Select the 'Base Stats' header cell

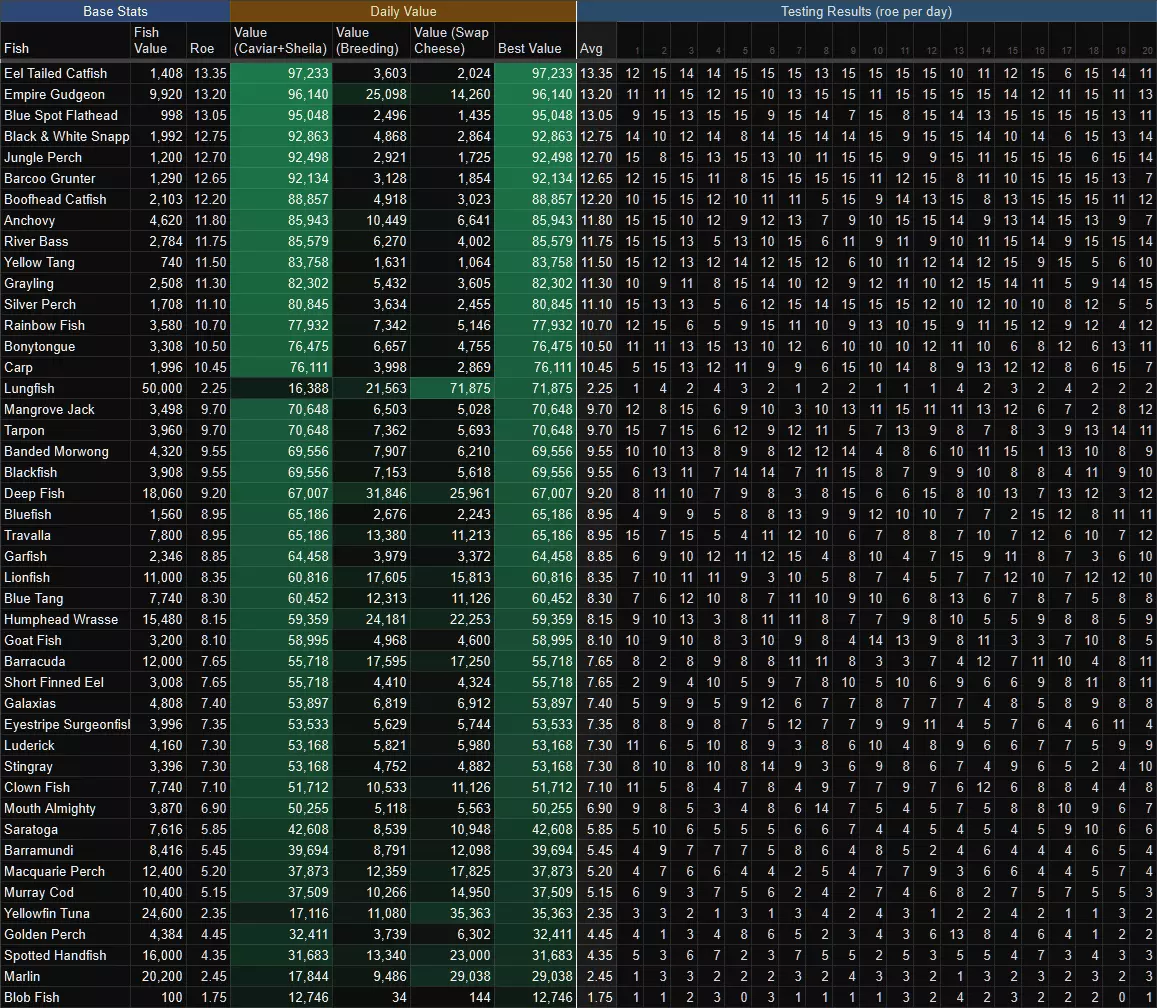pos(115,11)
